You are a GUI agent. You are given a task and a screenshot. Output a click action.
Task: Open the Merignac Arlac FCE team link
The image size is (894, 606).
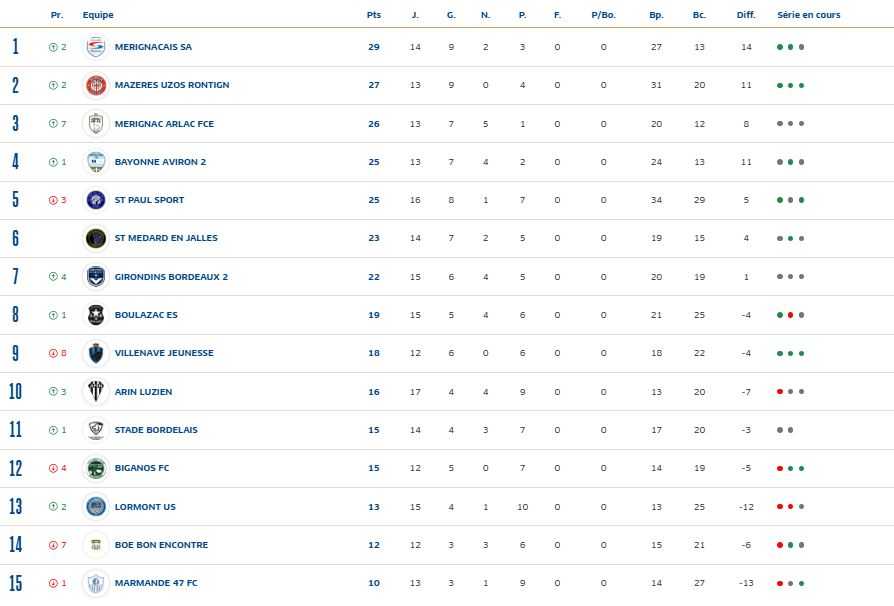click(x=164, y=124)
